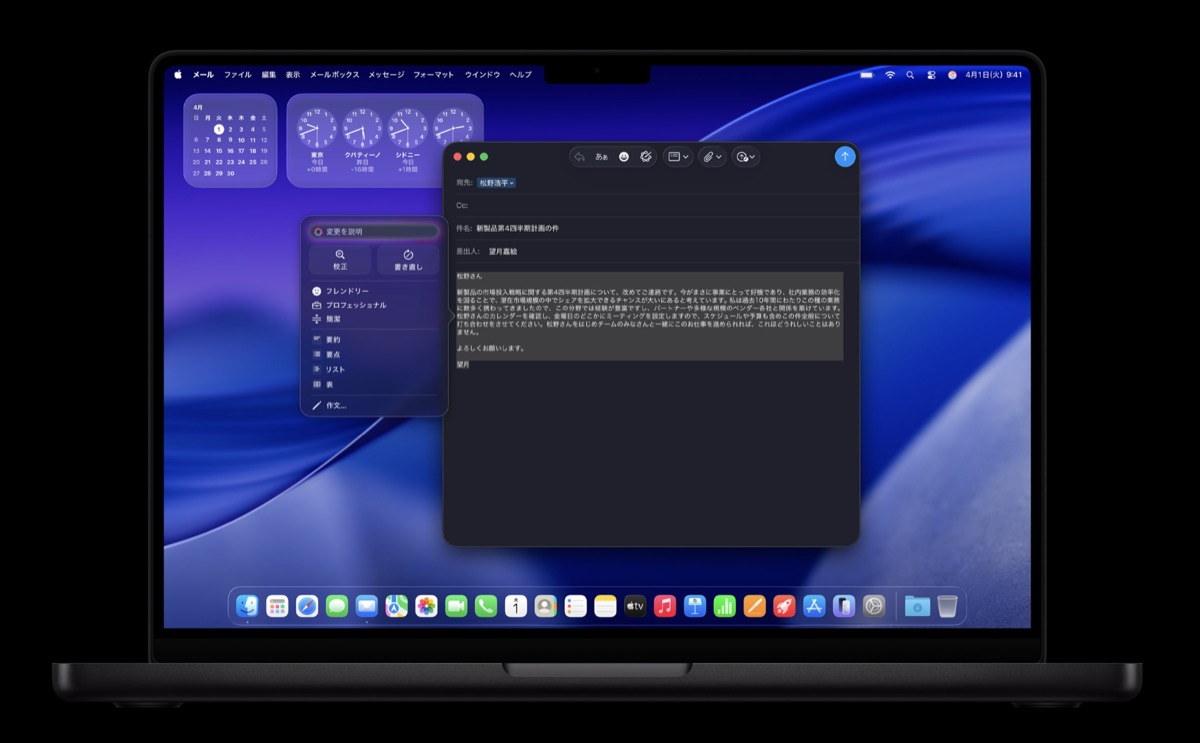Click the reply arrow icon in compose toolbar
Image resolution: width=1200 pixels, height=743 pixels.
(x=580, y=157)
